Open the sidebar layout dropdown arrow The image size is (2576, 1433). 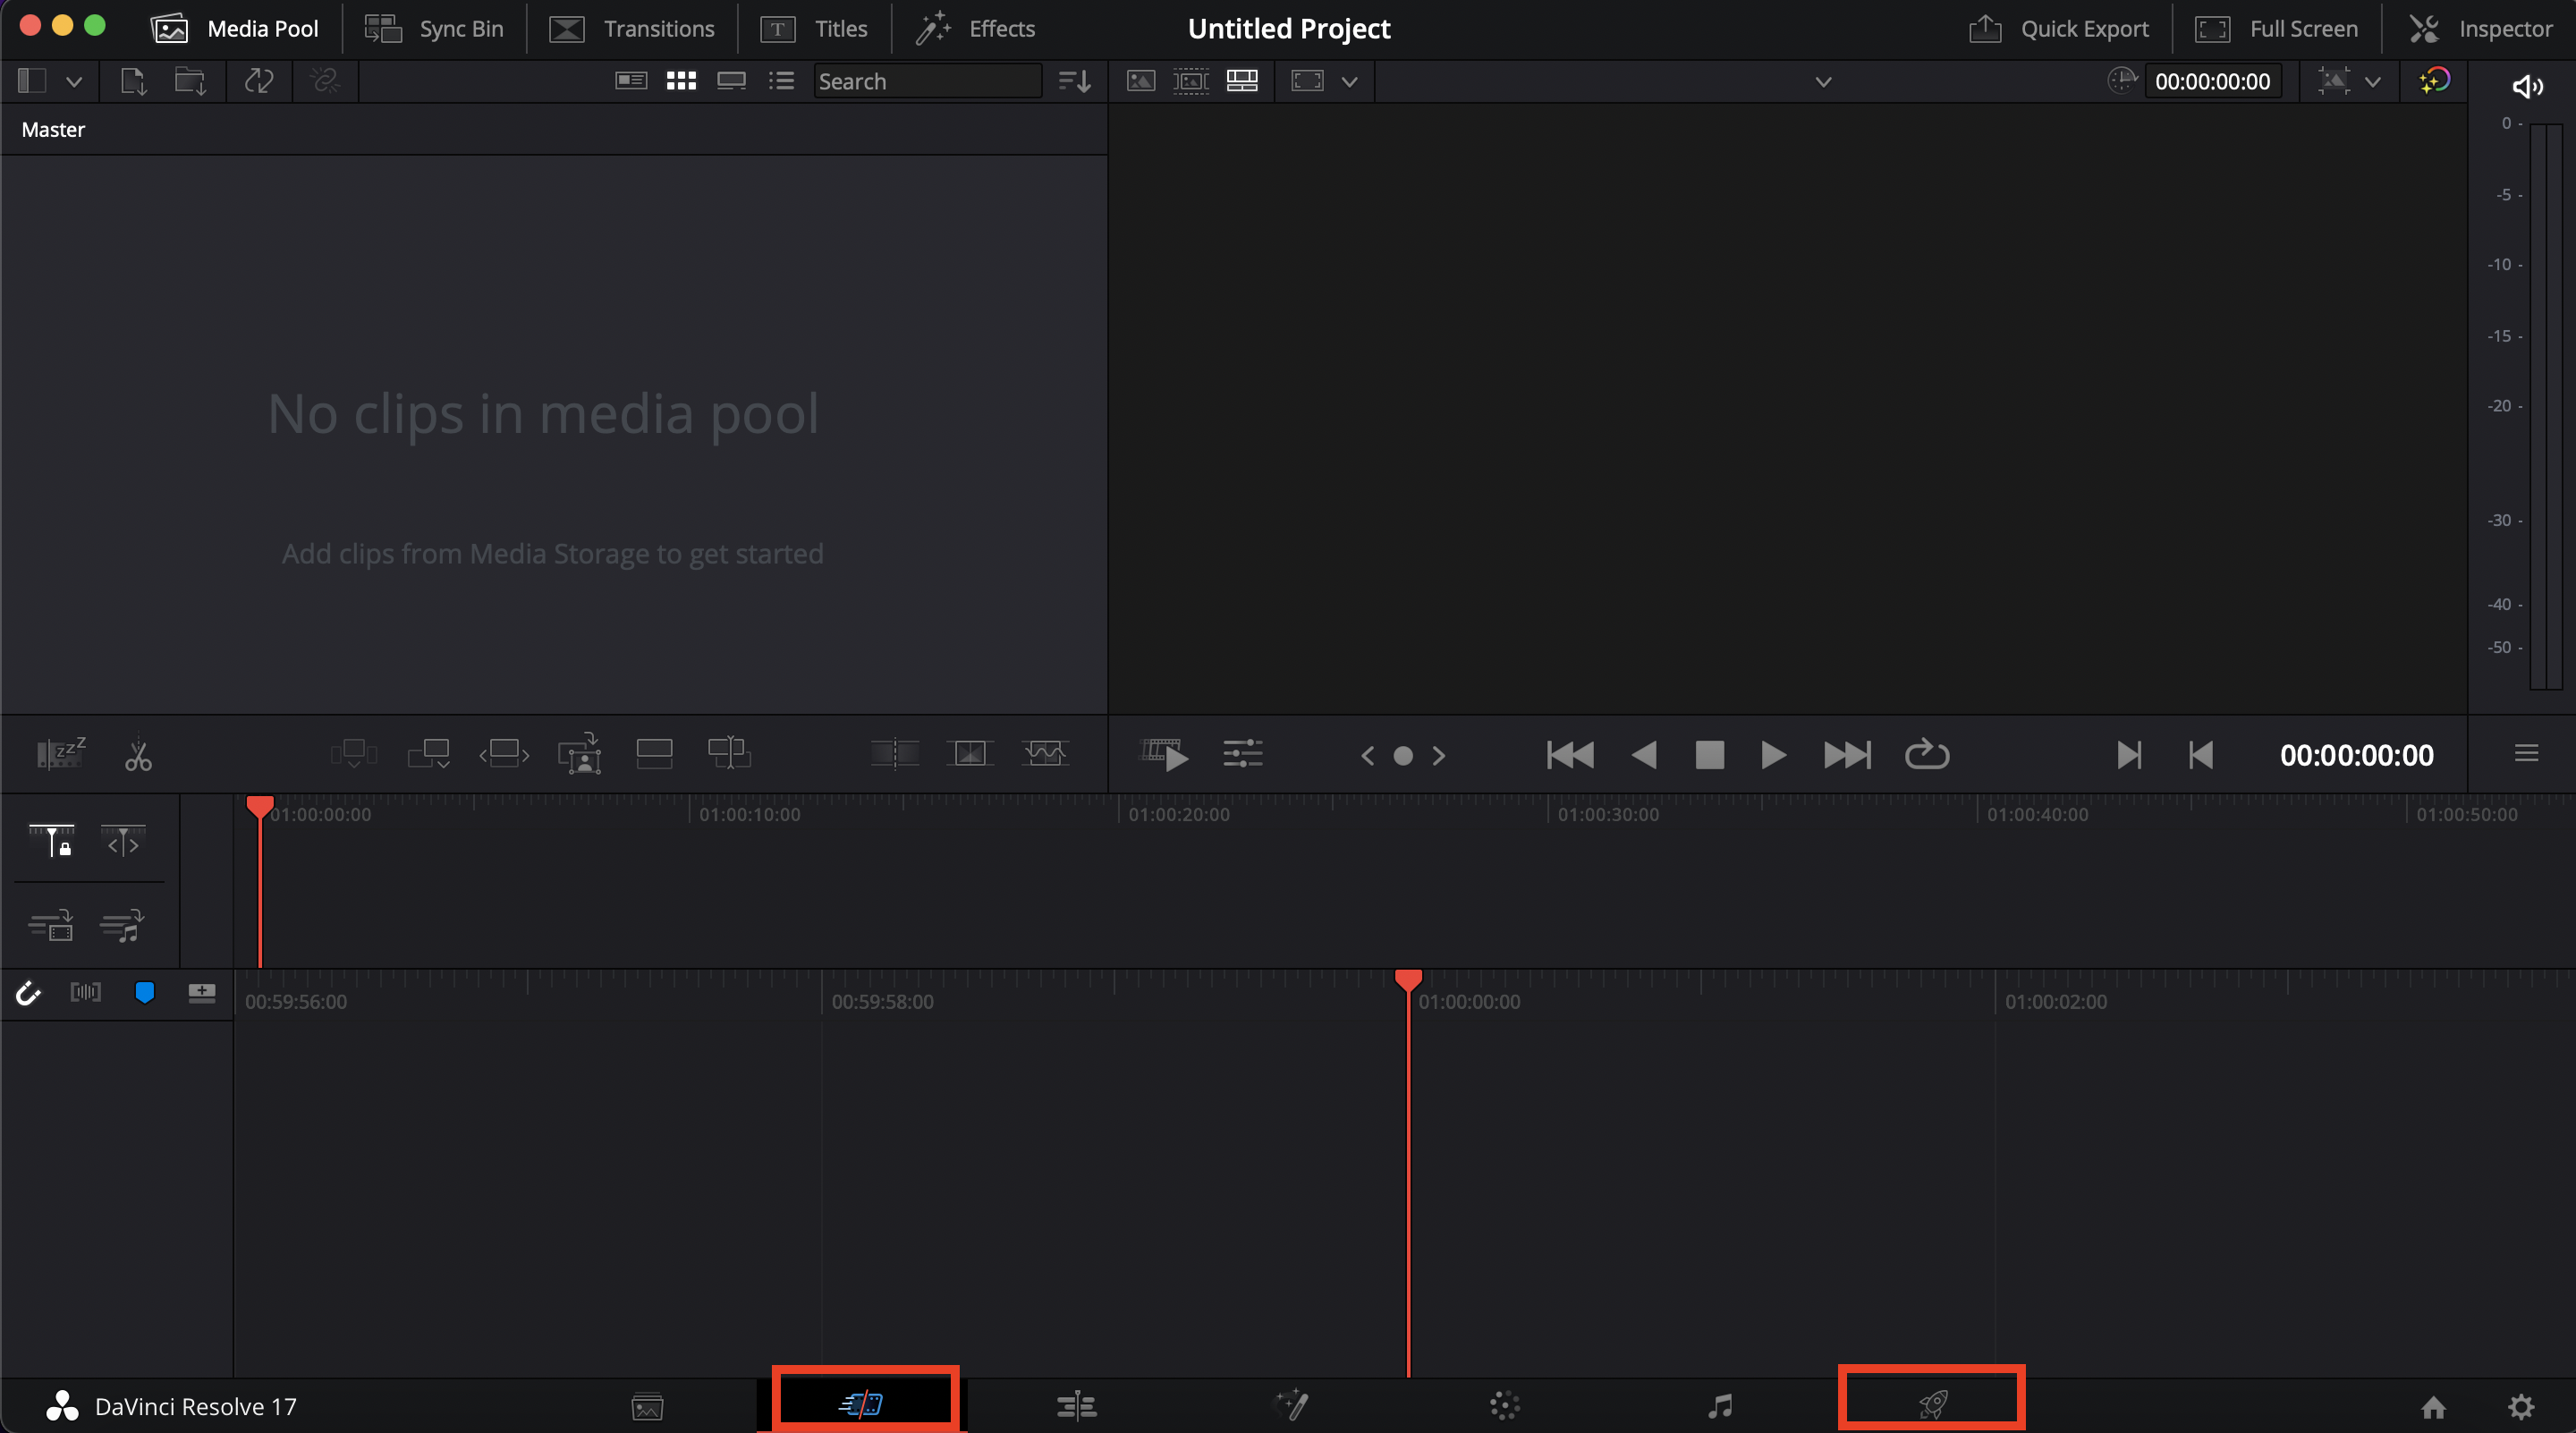tap(74, 82)
